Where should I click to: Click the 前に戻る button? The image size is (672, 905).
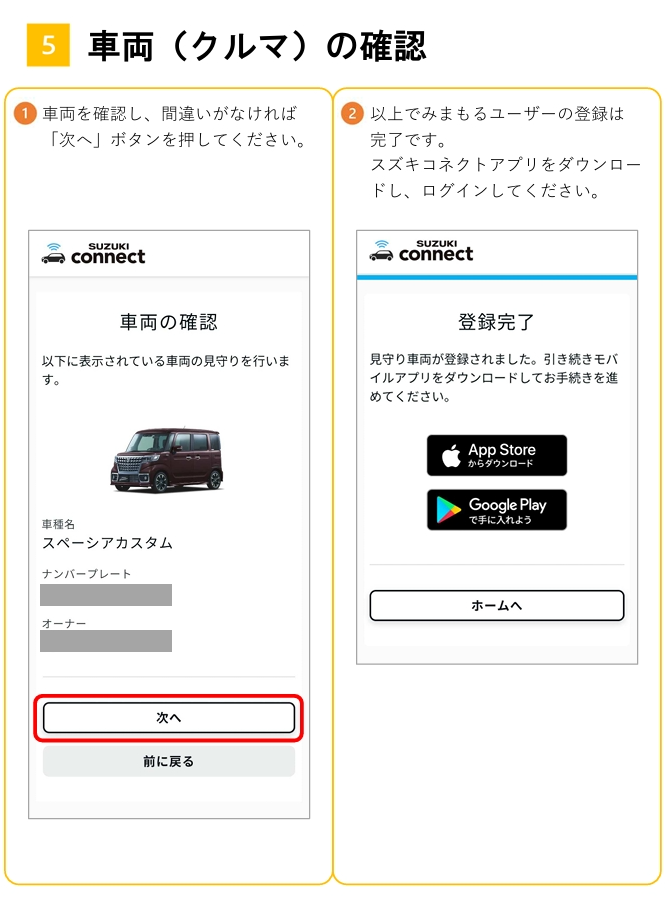coord(169,761)
